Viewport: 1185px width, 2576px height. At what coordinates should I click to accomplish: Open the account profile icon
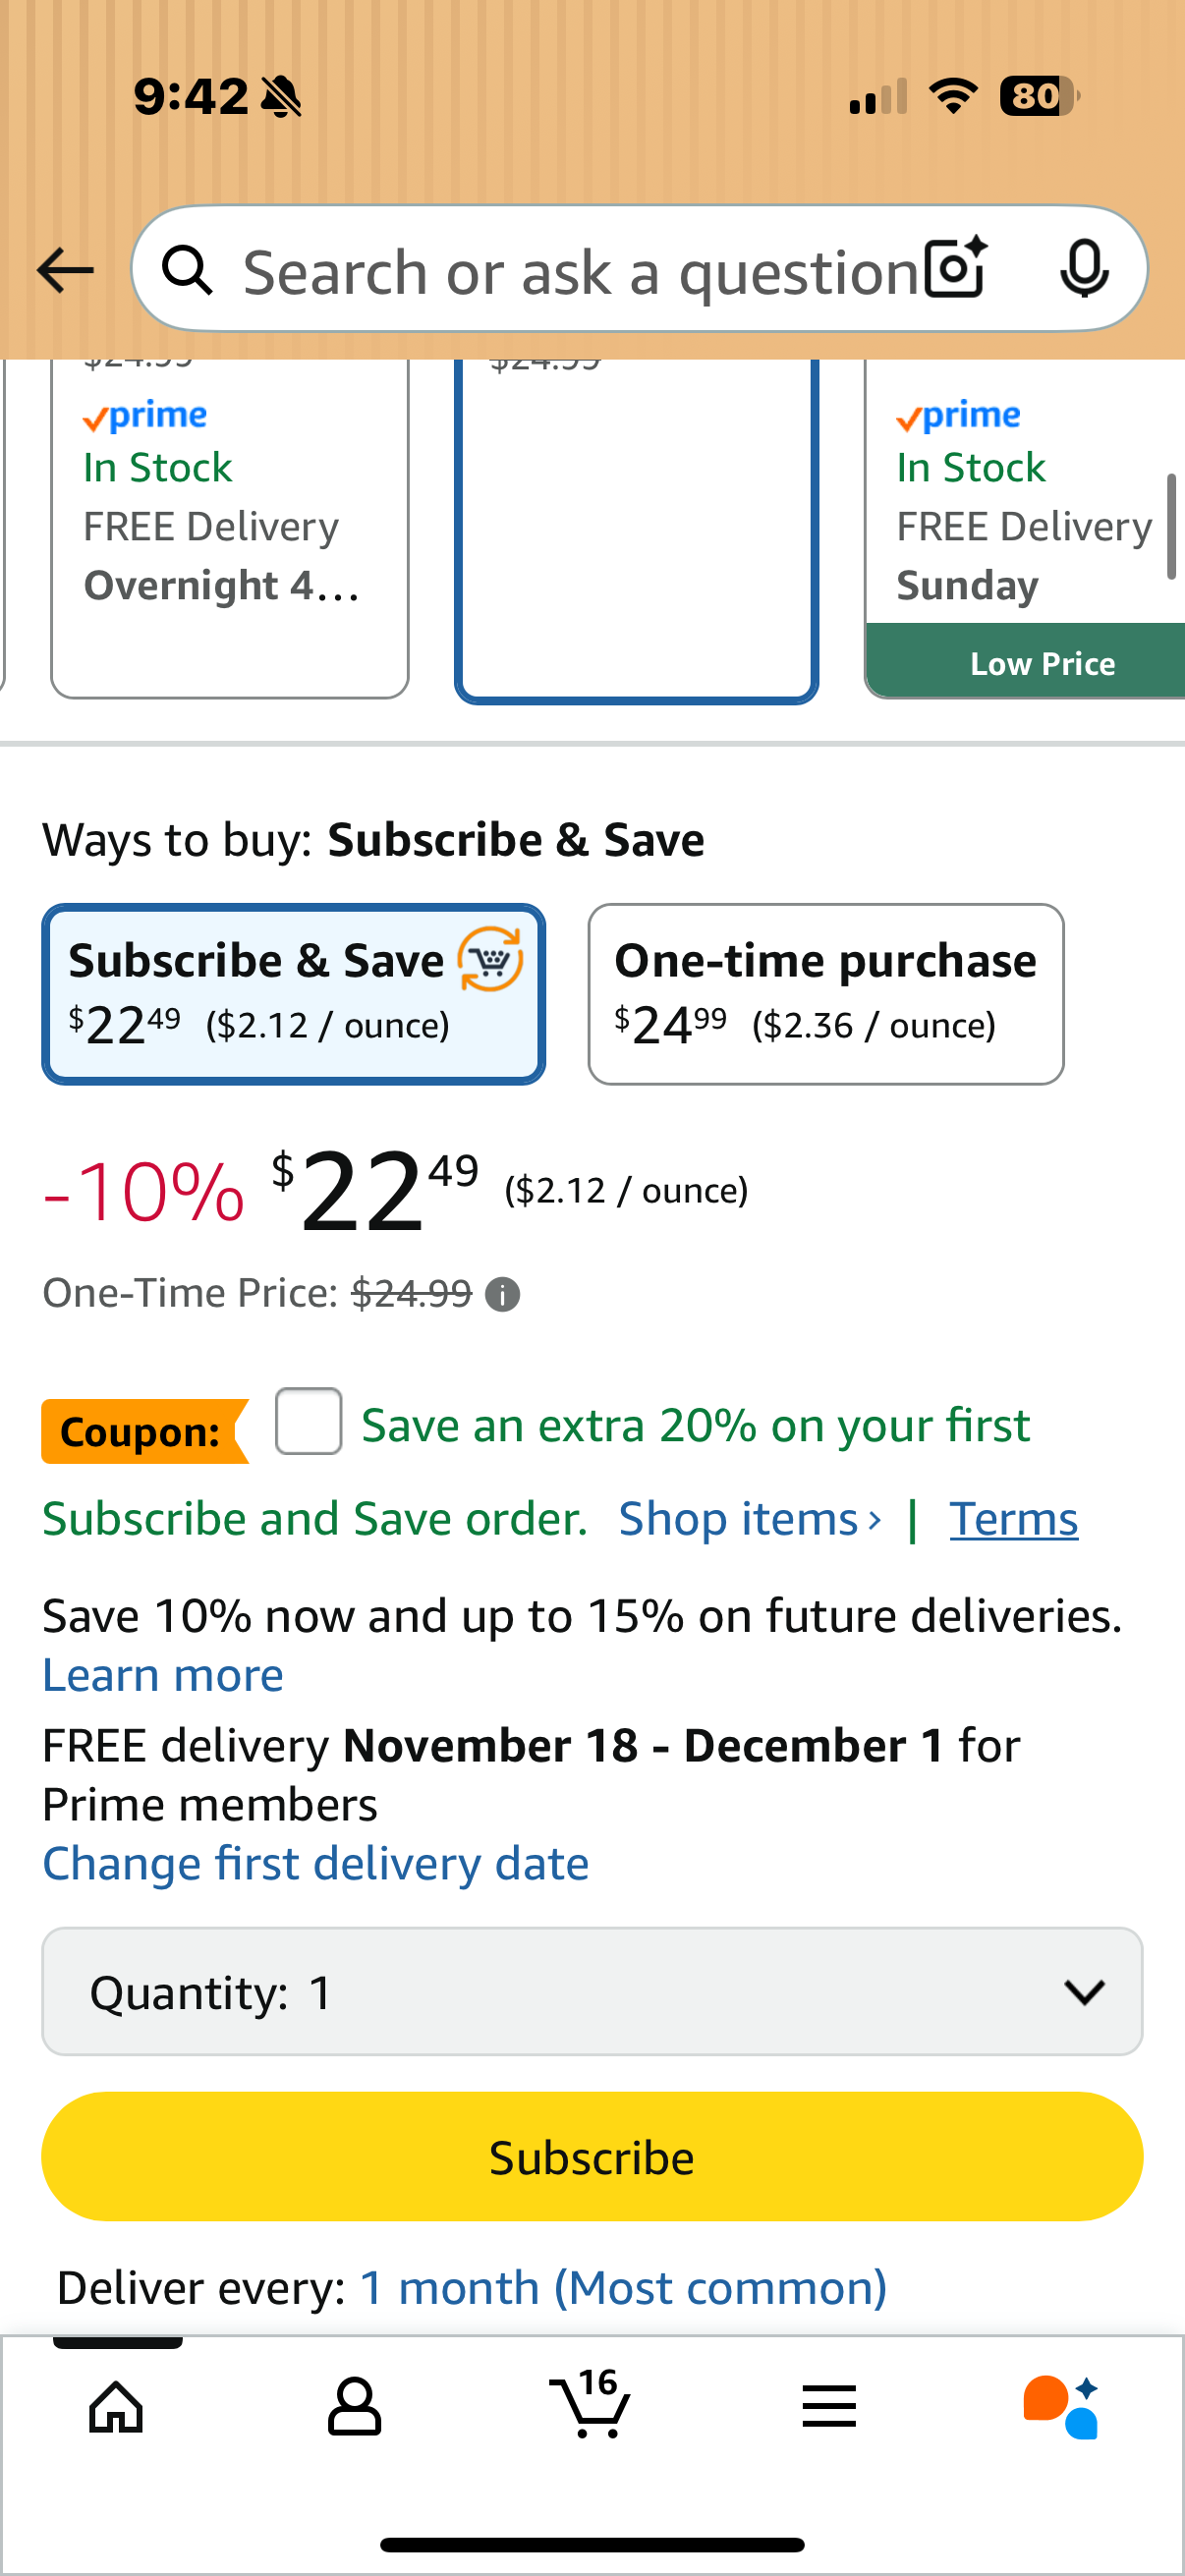tap(354, 2406)
